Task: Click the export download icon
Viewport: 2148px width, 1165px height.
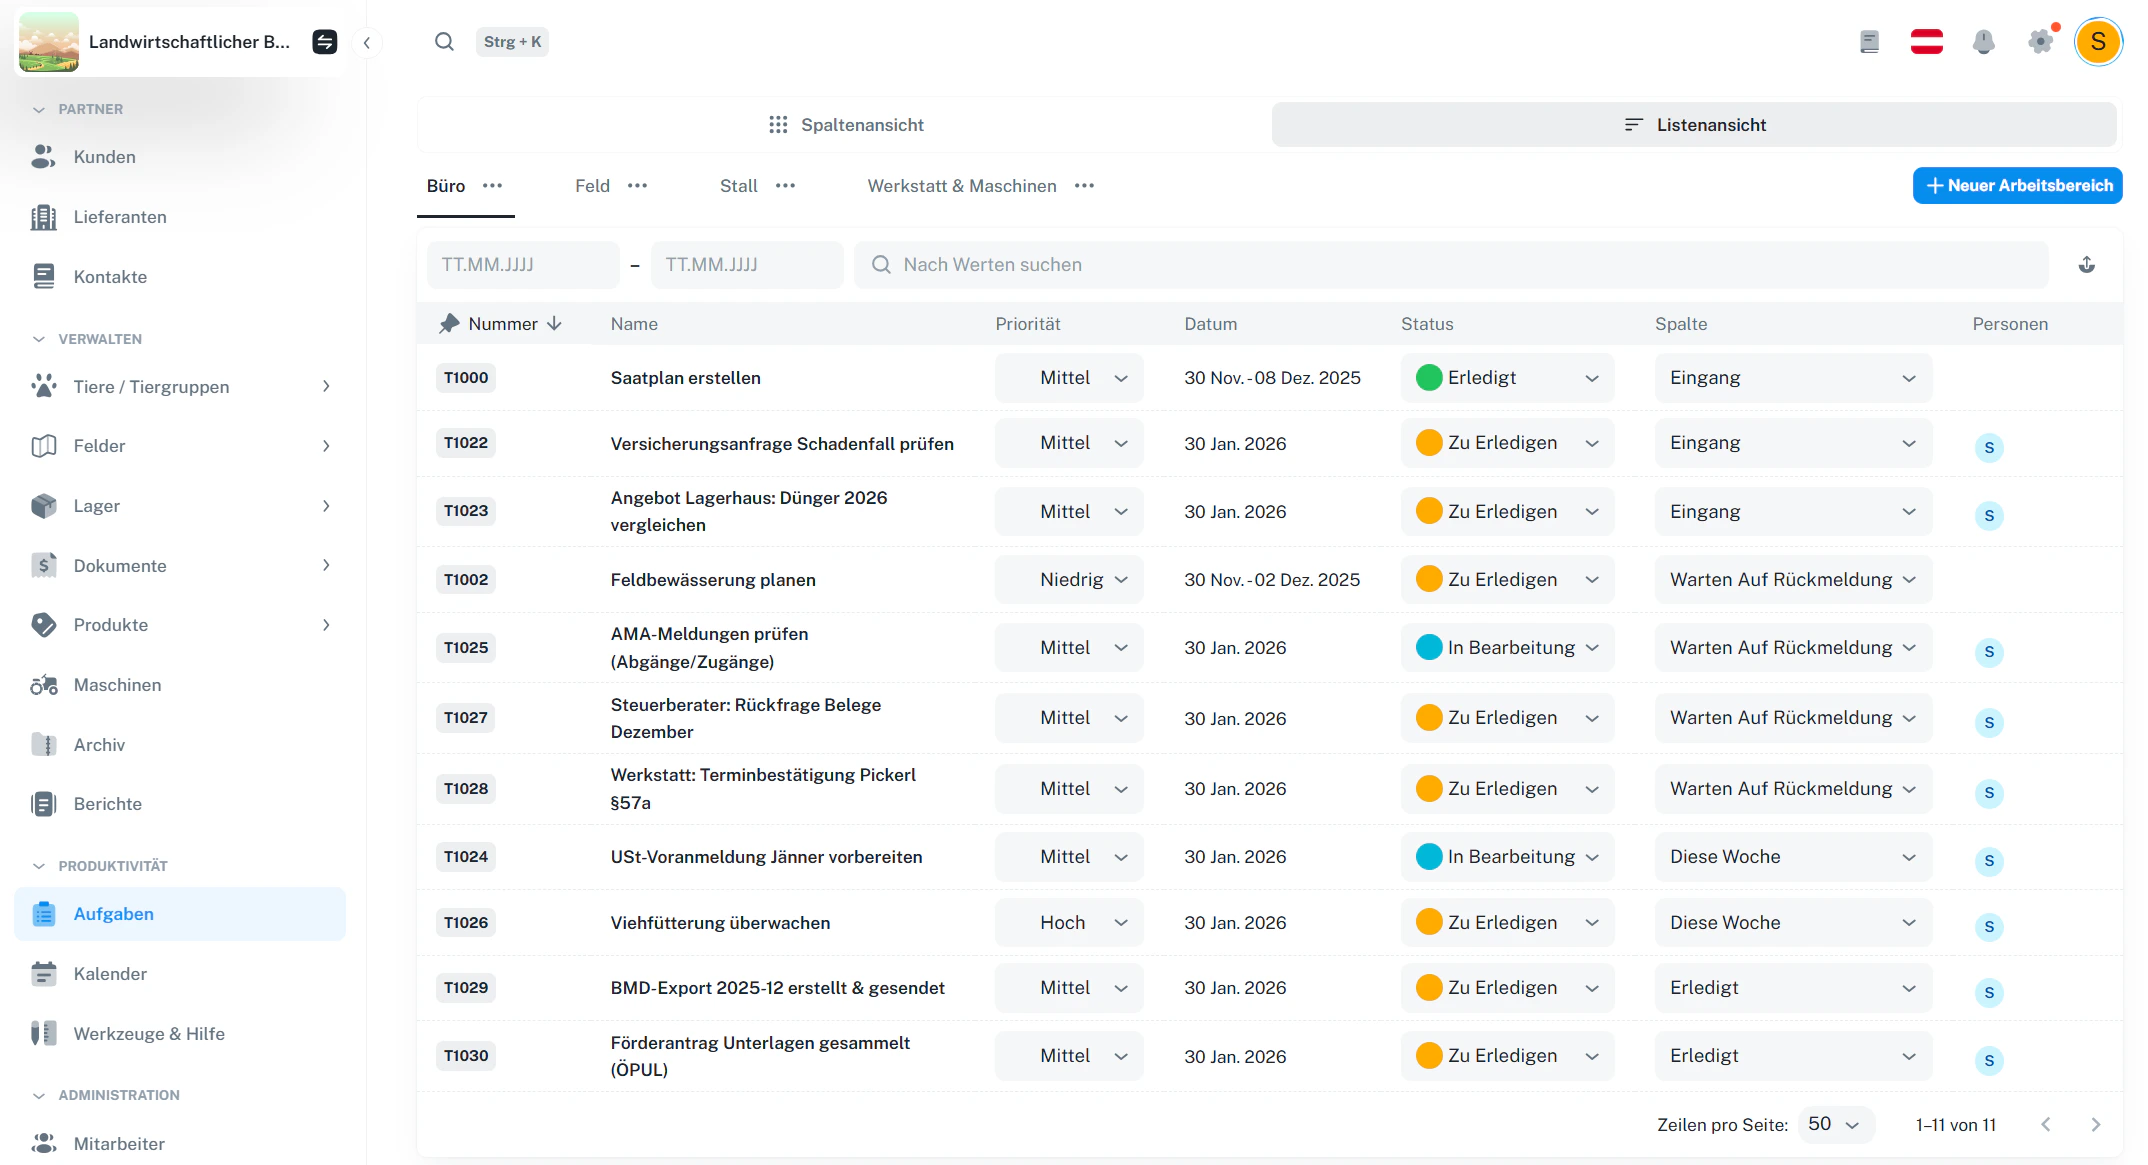Action: [2086, 265]
